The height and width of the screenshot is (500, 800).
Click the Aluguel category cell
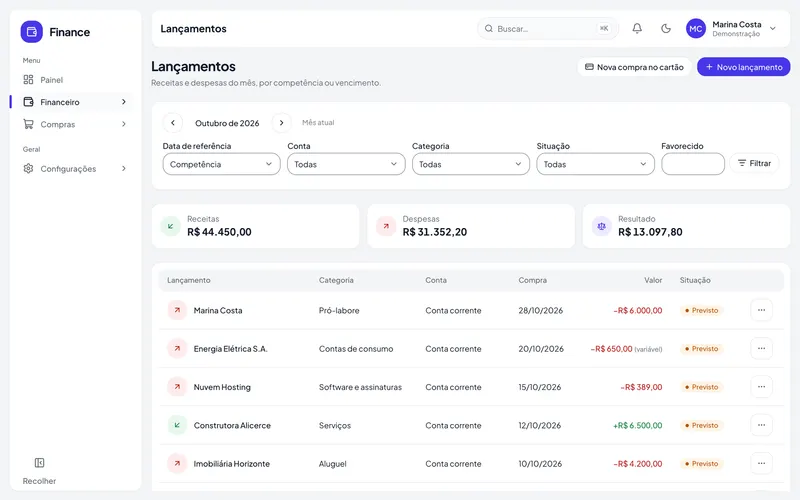333,463
